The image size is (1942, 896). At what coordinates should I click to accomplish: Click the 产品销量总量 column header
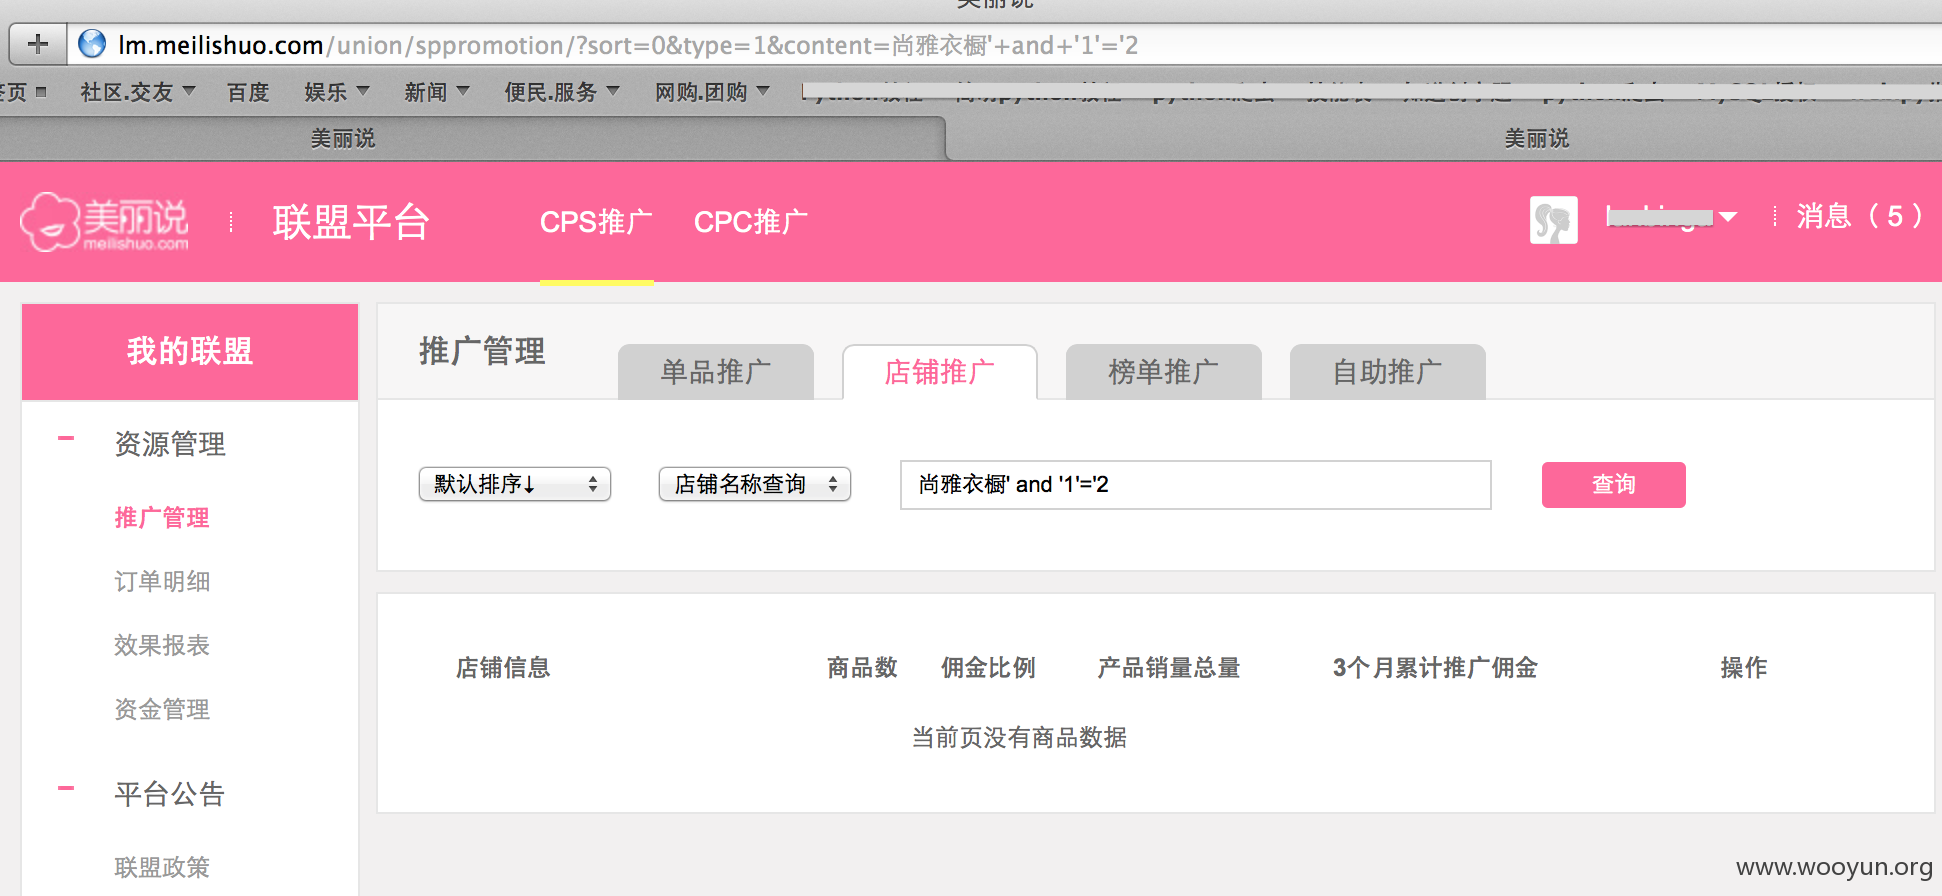click(1168, 668)
